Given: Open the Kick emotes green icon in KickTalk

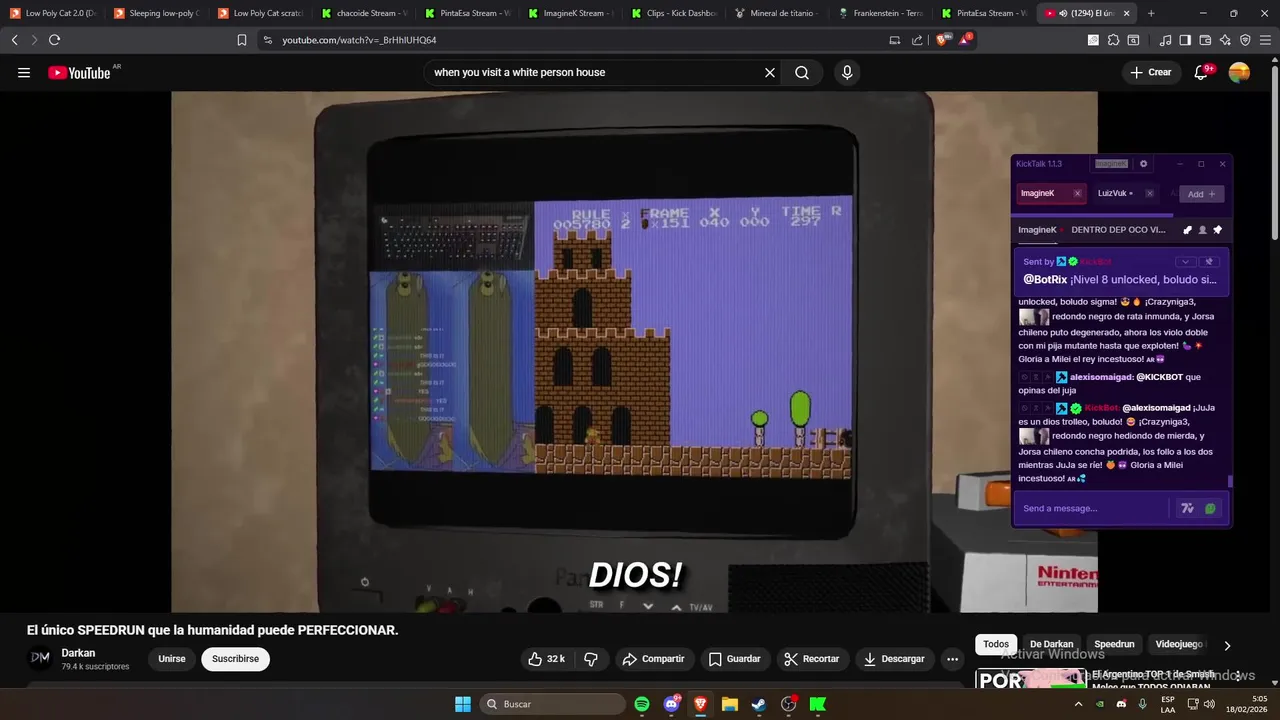Looking at the screenshot, I should pos(1210,508).
